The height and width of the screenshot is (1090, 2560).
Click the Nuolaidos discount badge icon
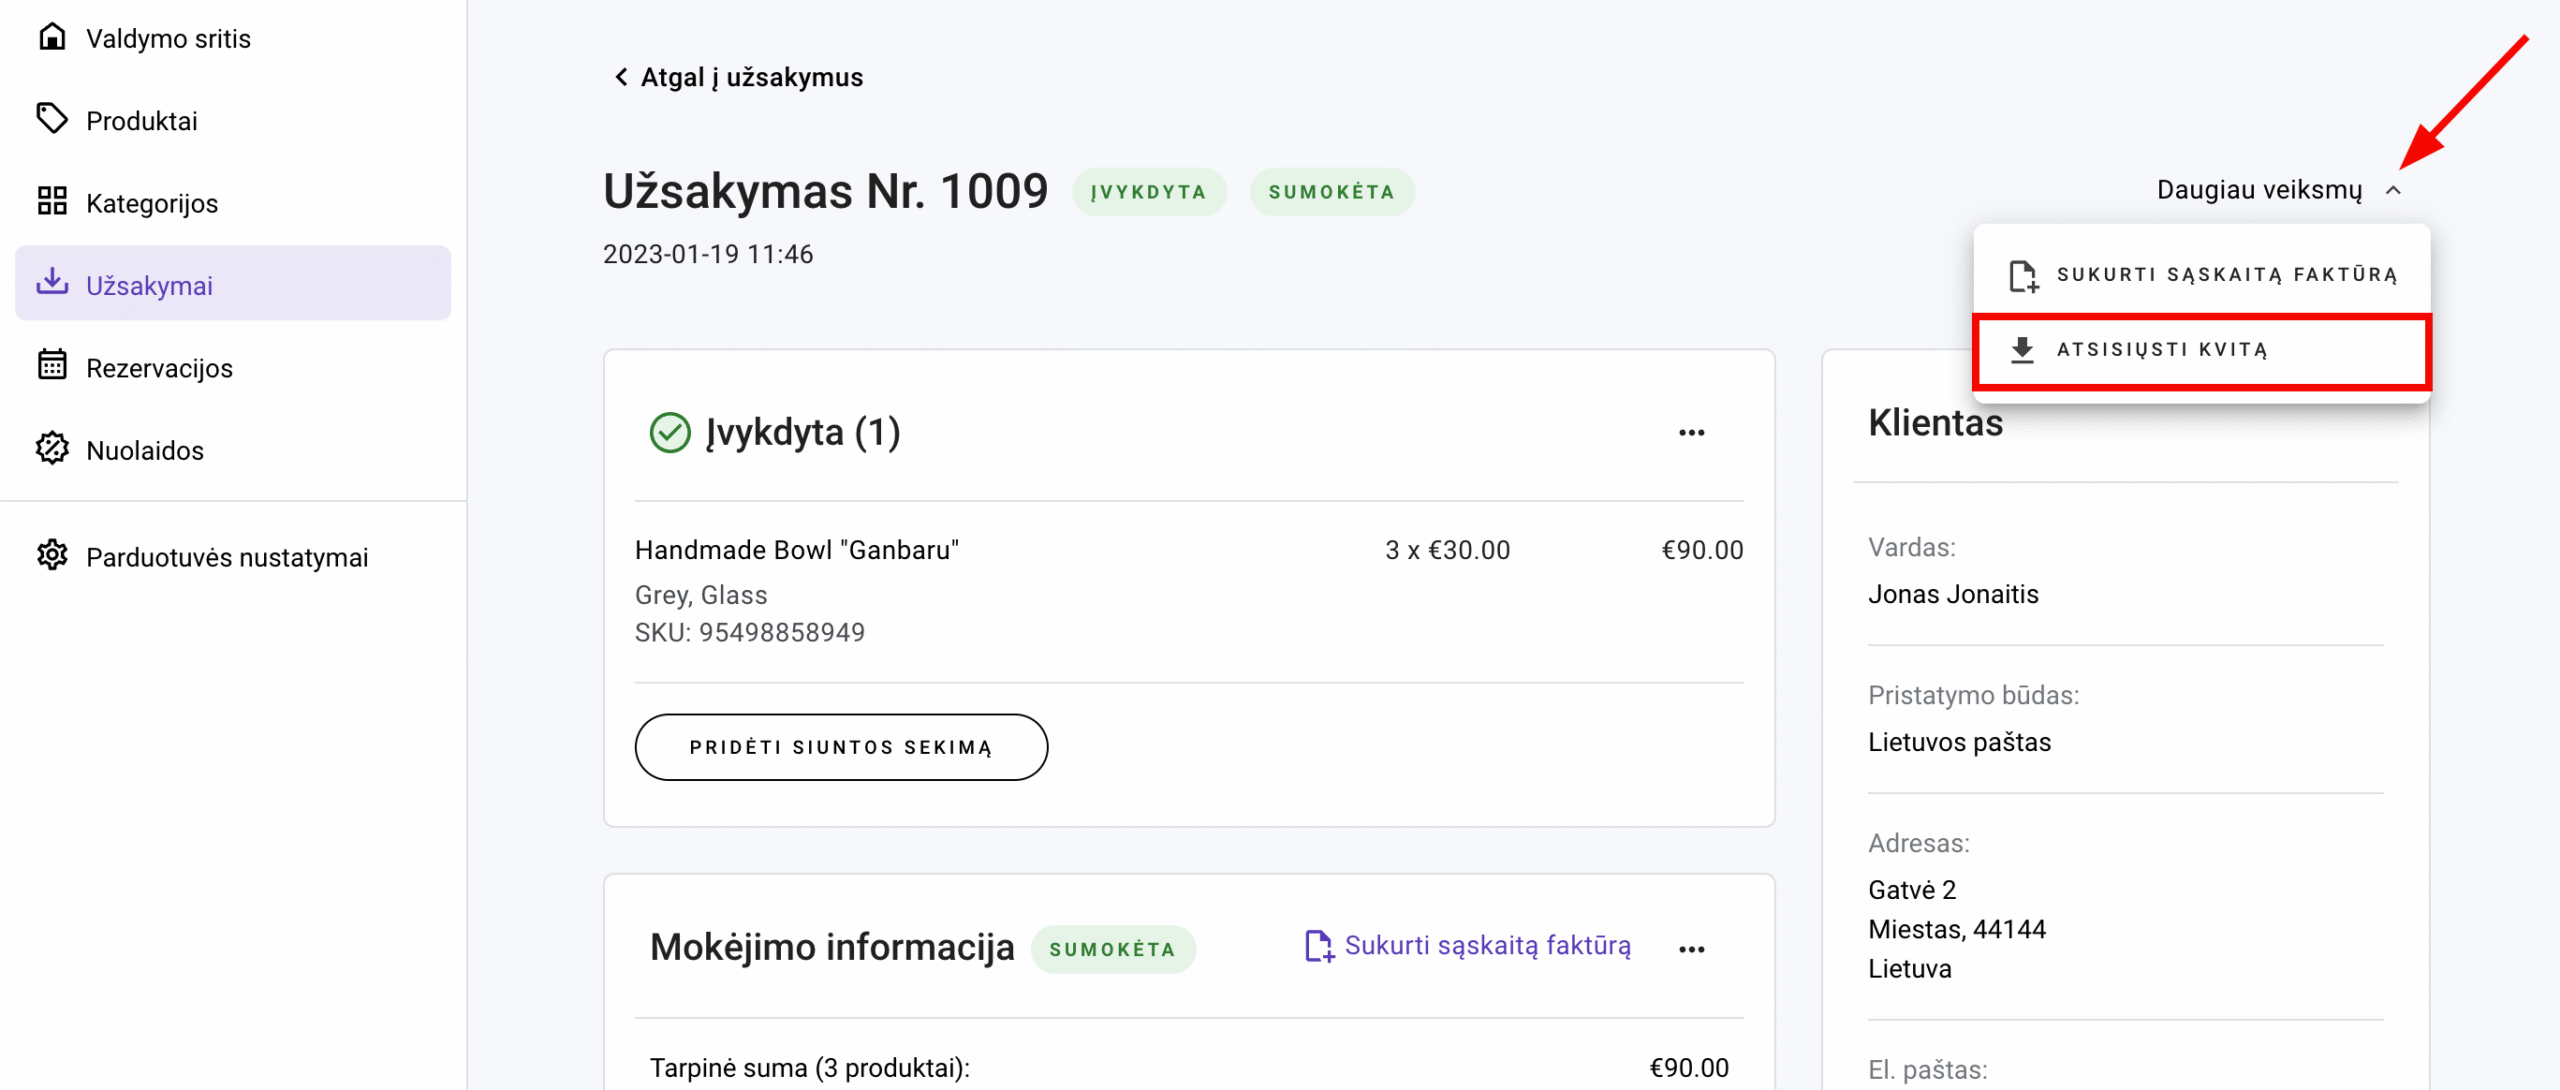click(52, 448)
